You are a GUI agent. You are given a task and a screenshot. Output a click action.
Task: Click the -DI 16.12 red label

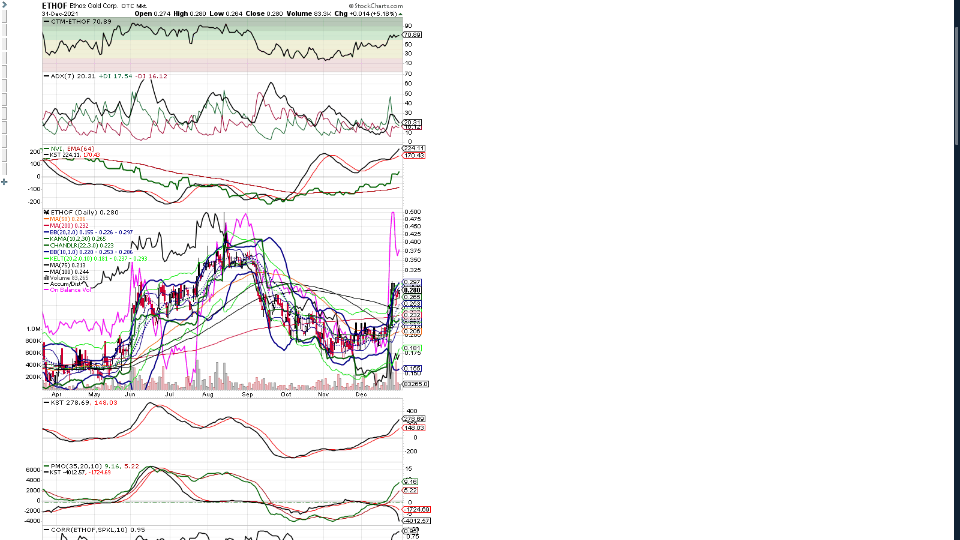[151, 76]
